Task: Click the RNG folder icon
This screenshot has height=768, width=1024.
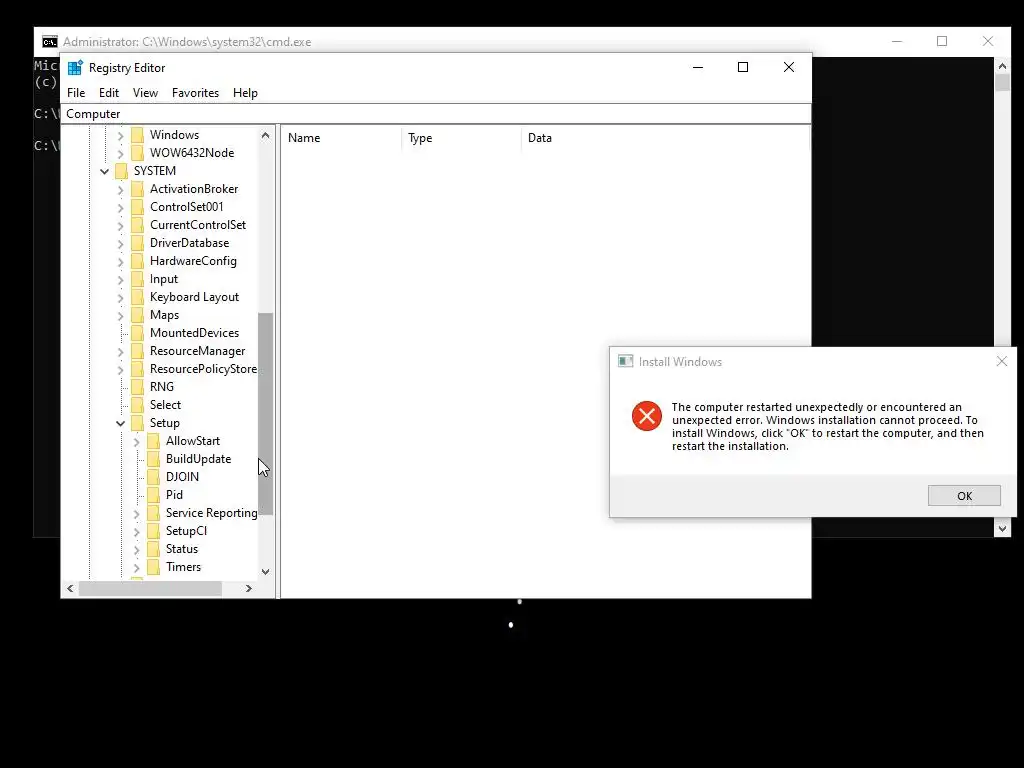Action: click(x=137, y=387)
